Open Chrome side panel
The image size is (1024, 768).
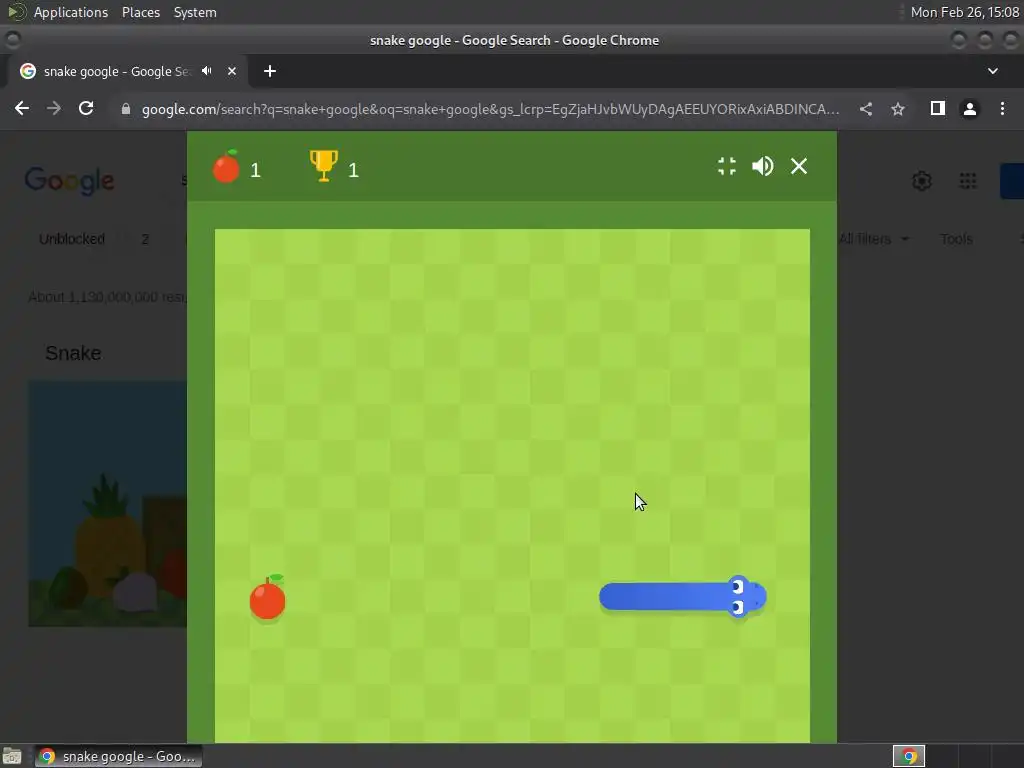938,108
